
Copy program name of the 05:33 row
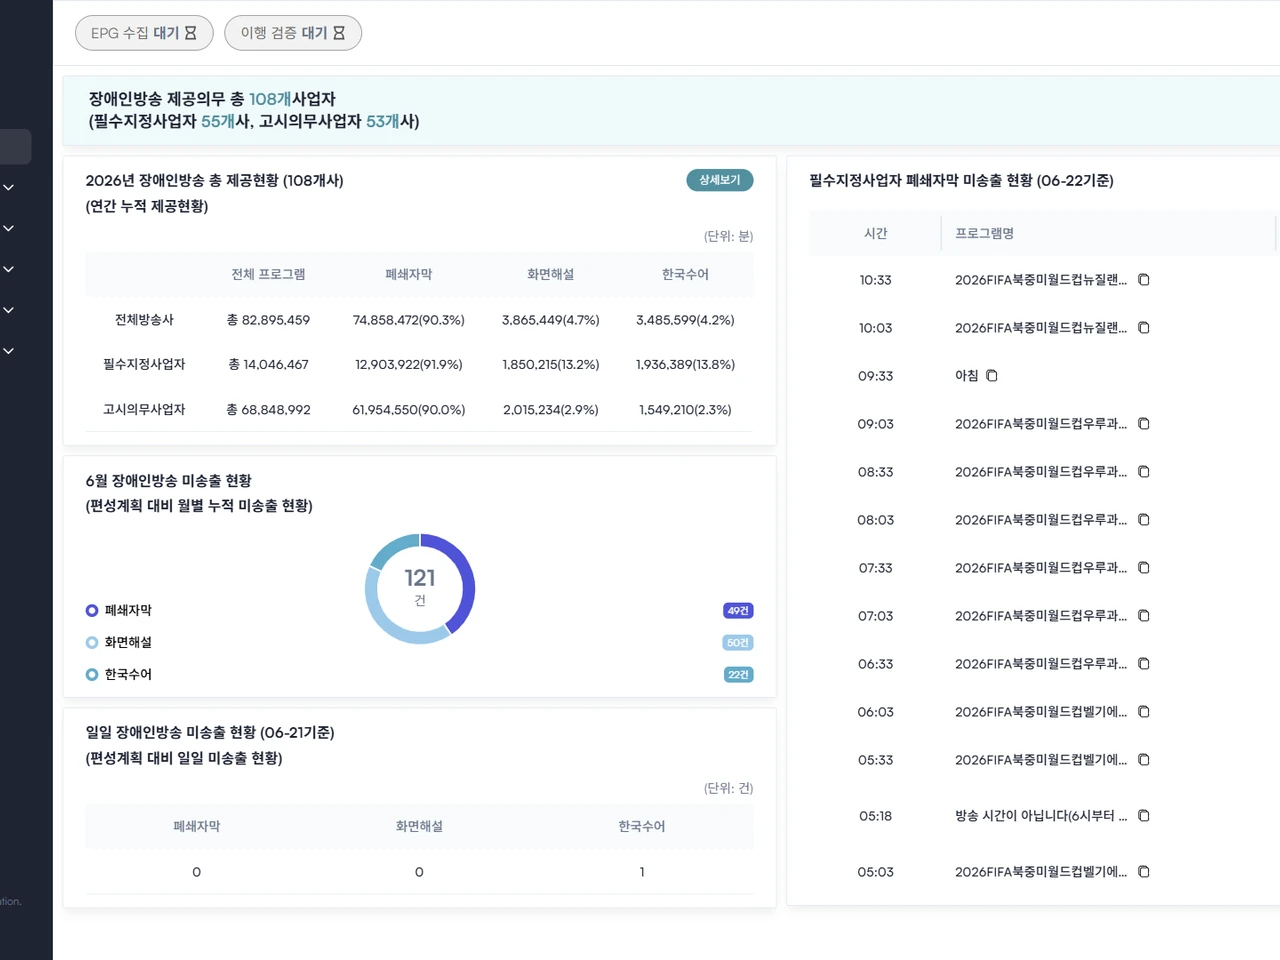[x=1144, y=760]
